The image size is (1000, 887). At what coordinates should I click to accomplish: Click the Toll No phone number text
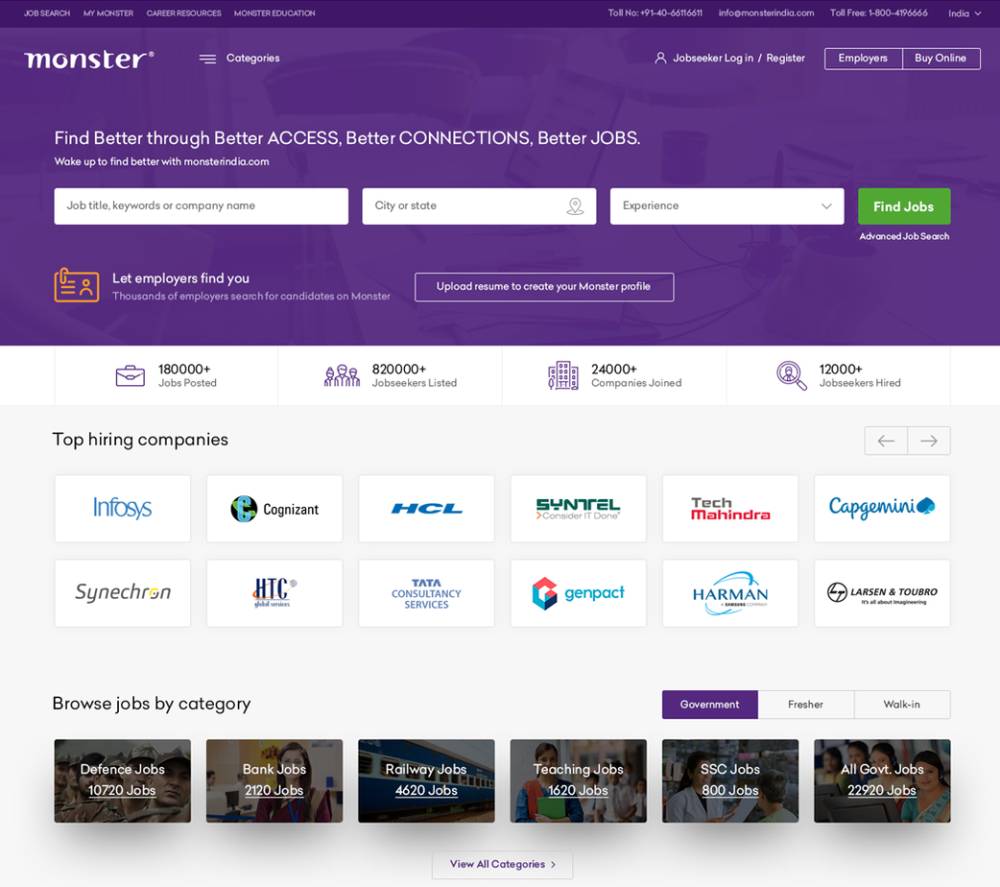pos(655,13)
